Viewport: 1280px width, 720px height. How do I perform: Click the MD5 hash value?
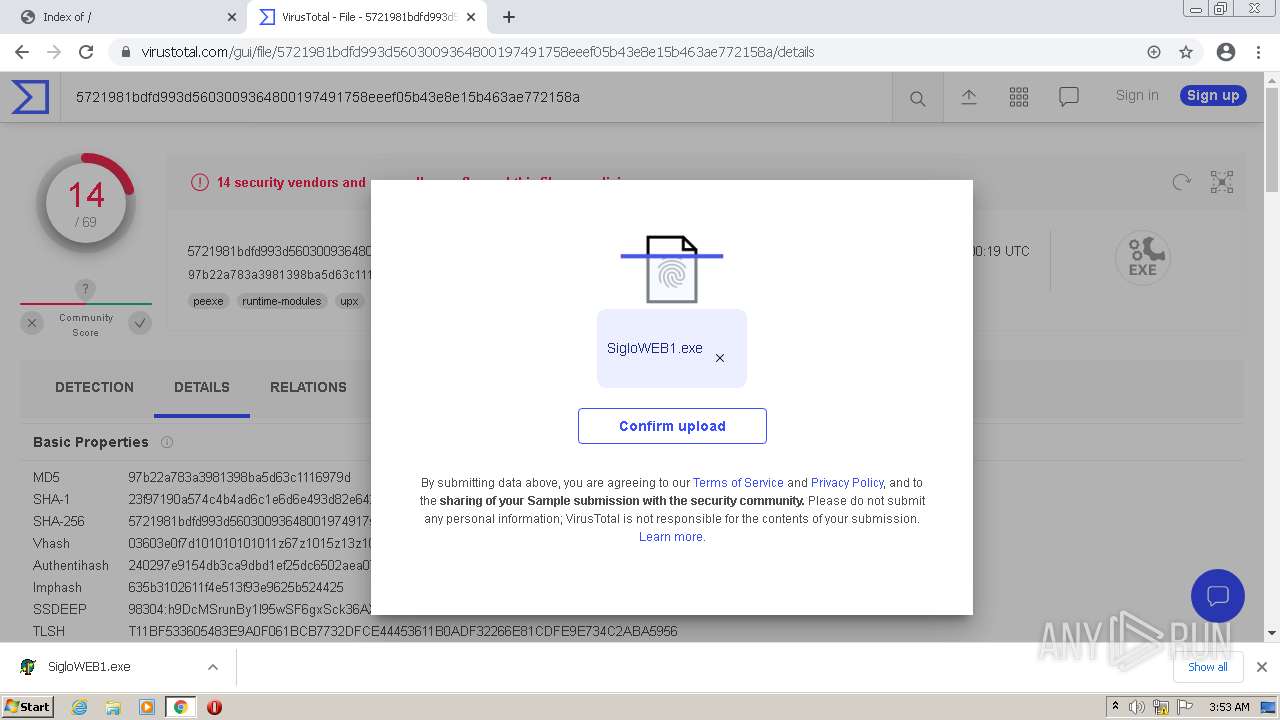coord(240,478)
